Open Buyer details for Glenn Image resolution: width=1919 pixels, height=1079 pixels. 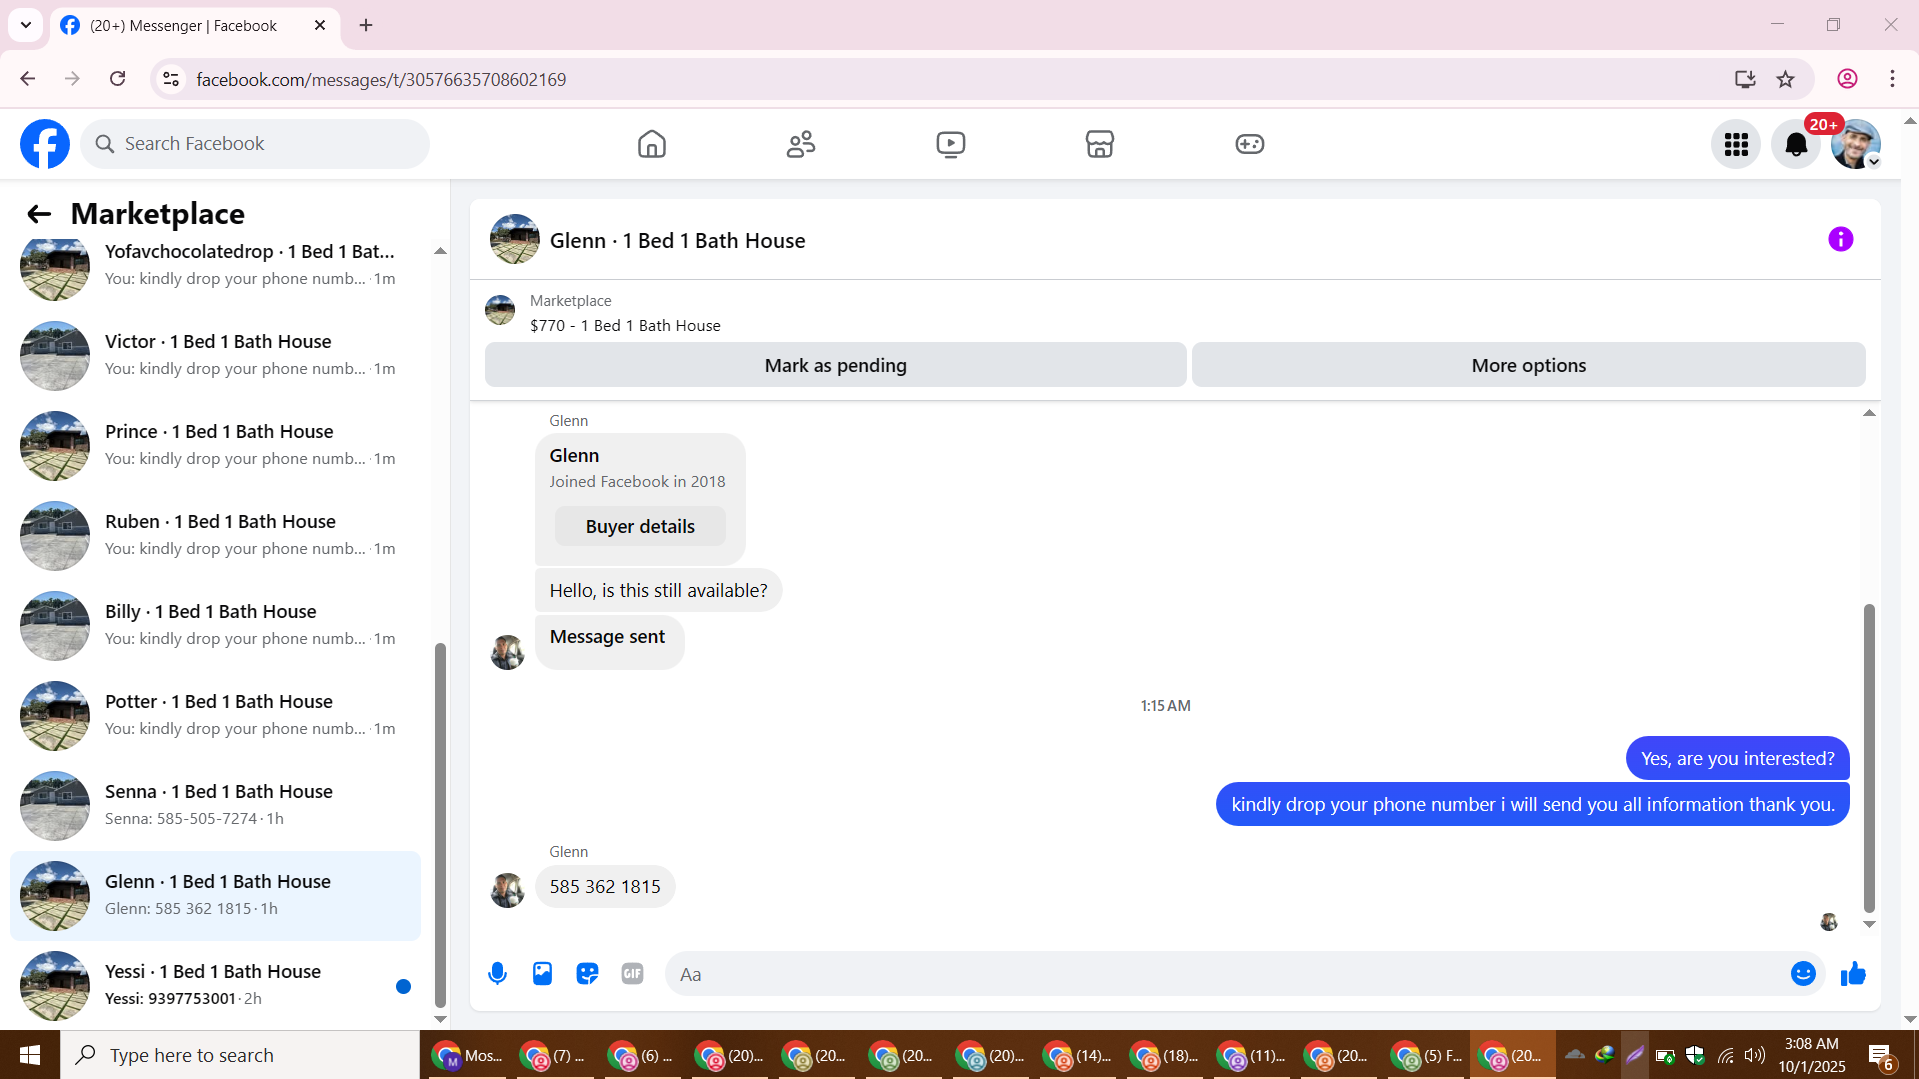(640, 526)
